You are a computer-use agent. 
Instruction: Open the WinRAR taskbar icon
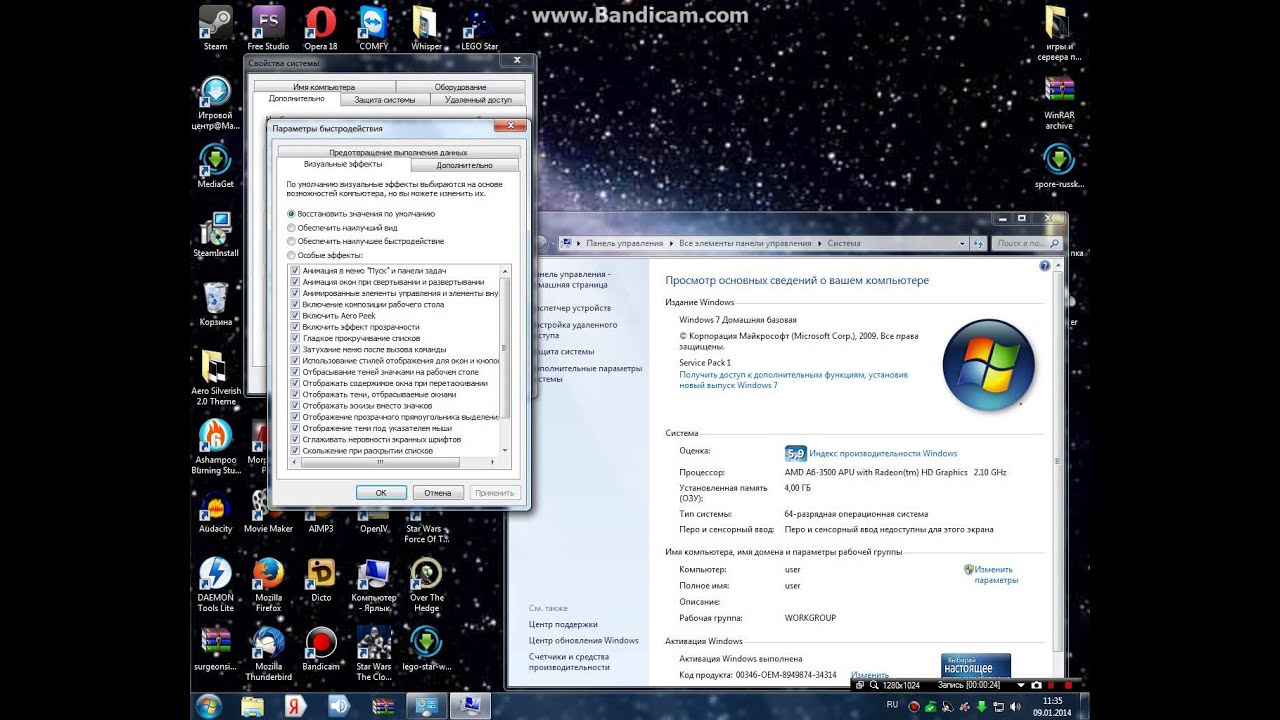[382, 706]
